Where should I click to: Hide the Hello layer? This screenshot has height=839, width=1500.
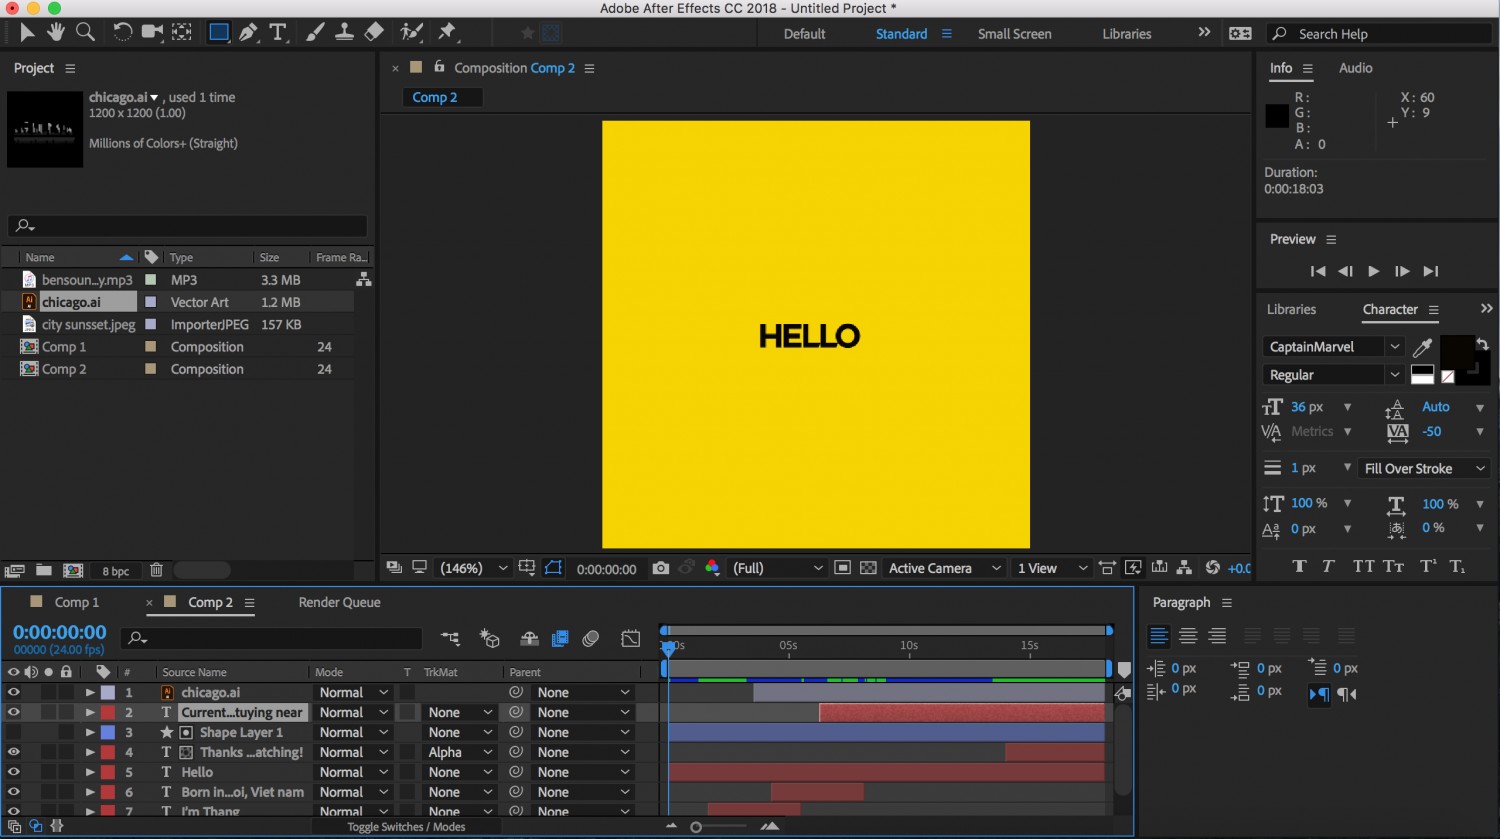[x=14, y=772]
